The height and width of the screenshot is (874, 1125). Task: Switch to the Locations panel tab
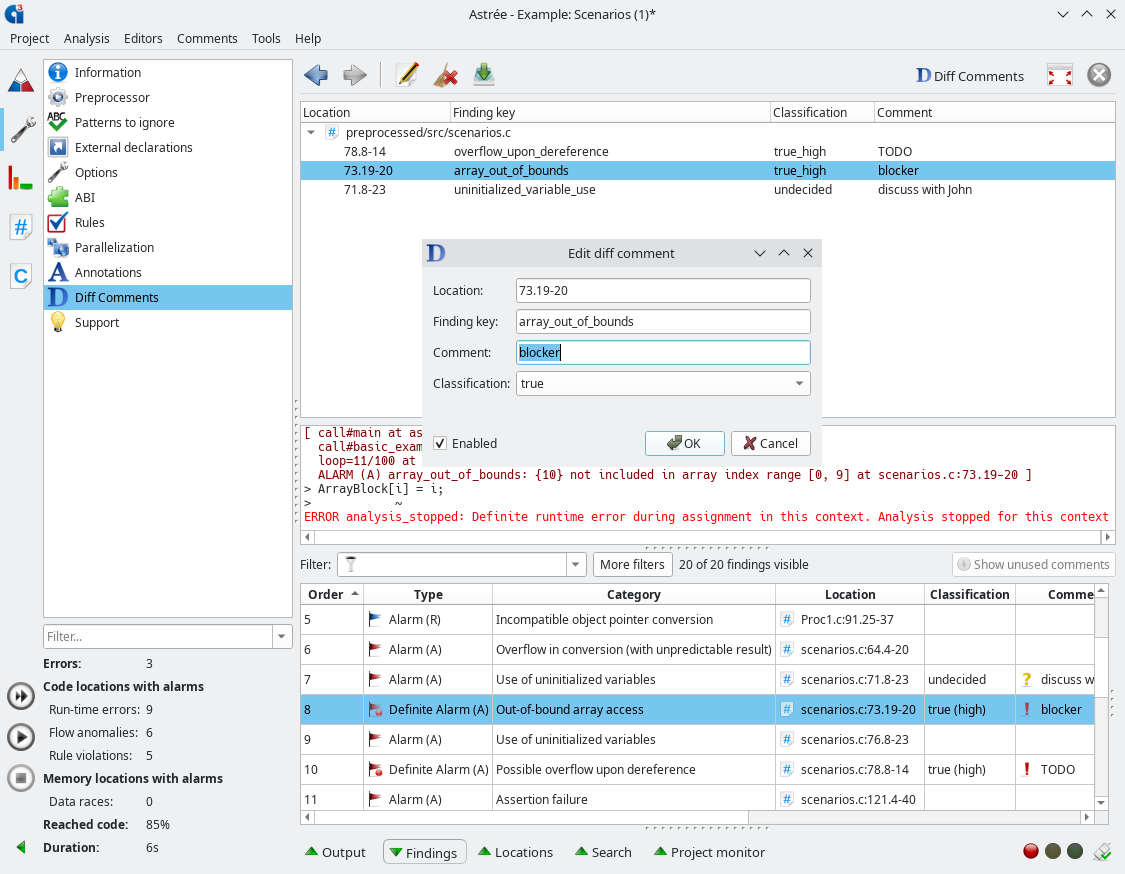515,852
